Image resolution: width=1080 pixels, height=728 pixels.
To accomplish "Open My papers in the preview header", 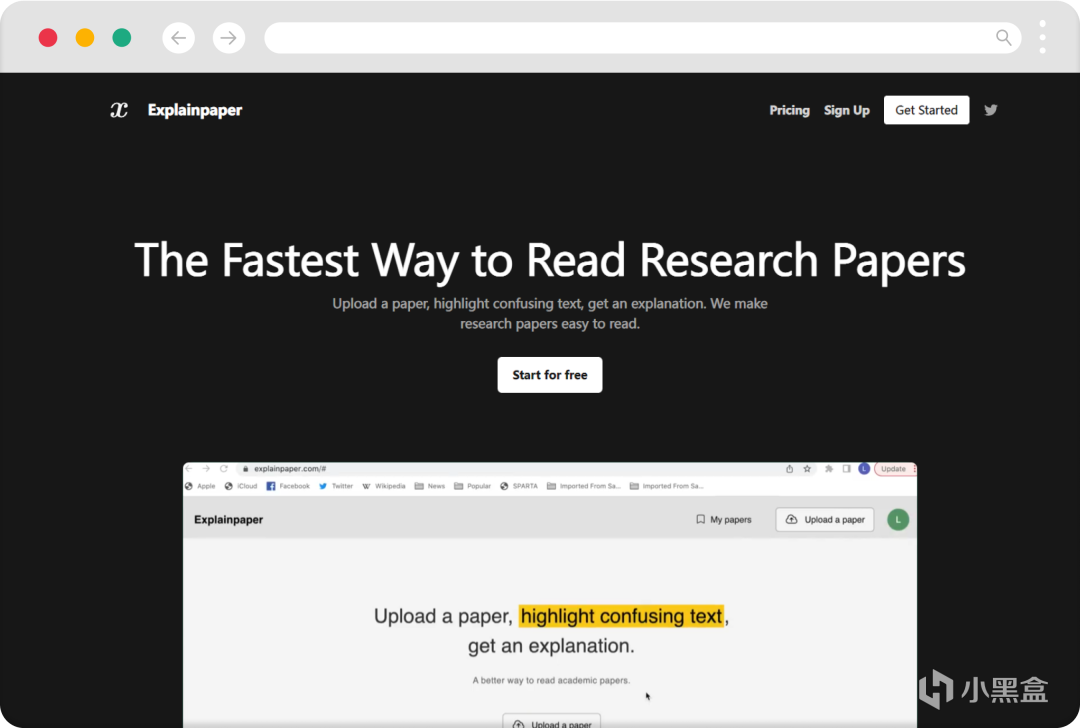I will pyautogui.click(x=724, y=519).
